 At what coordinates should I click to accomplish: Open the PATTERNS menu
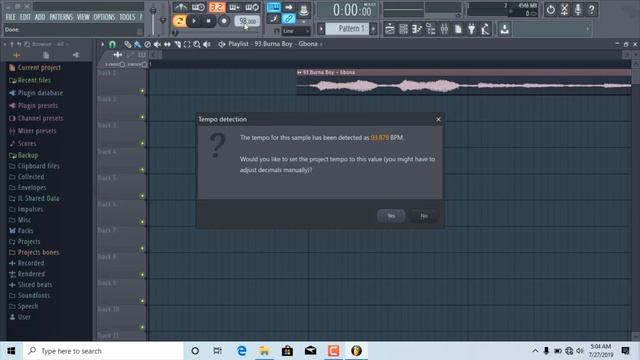pos(61,17)
